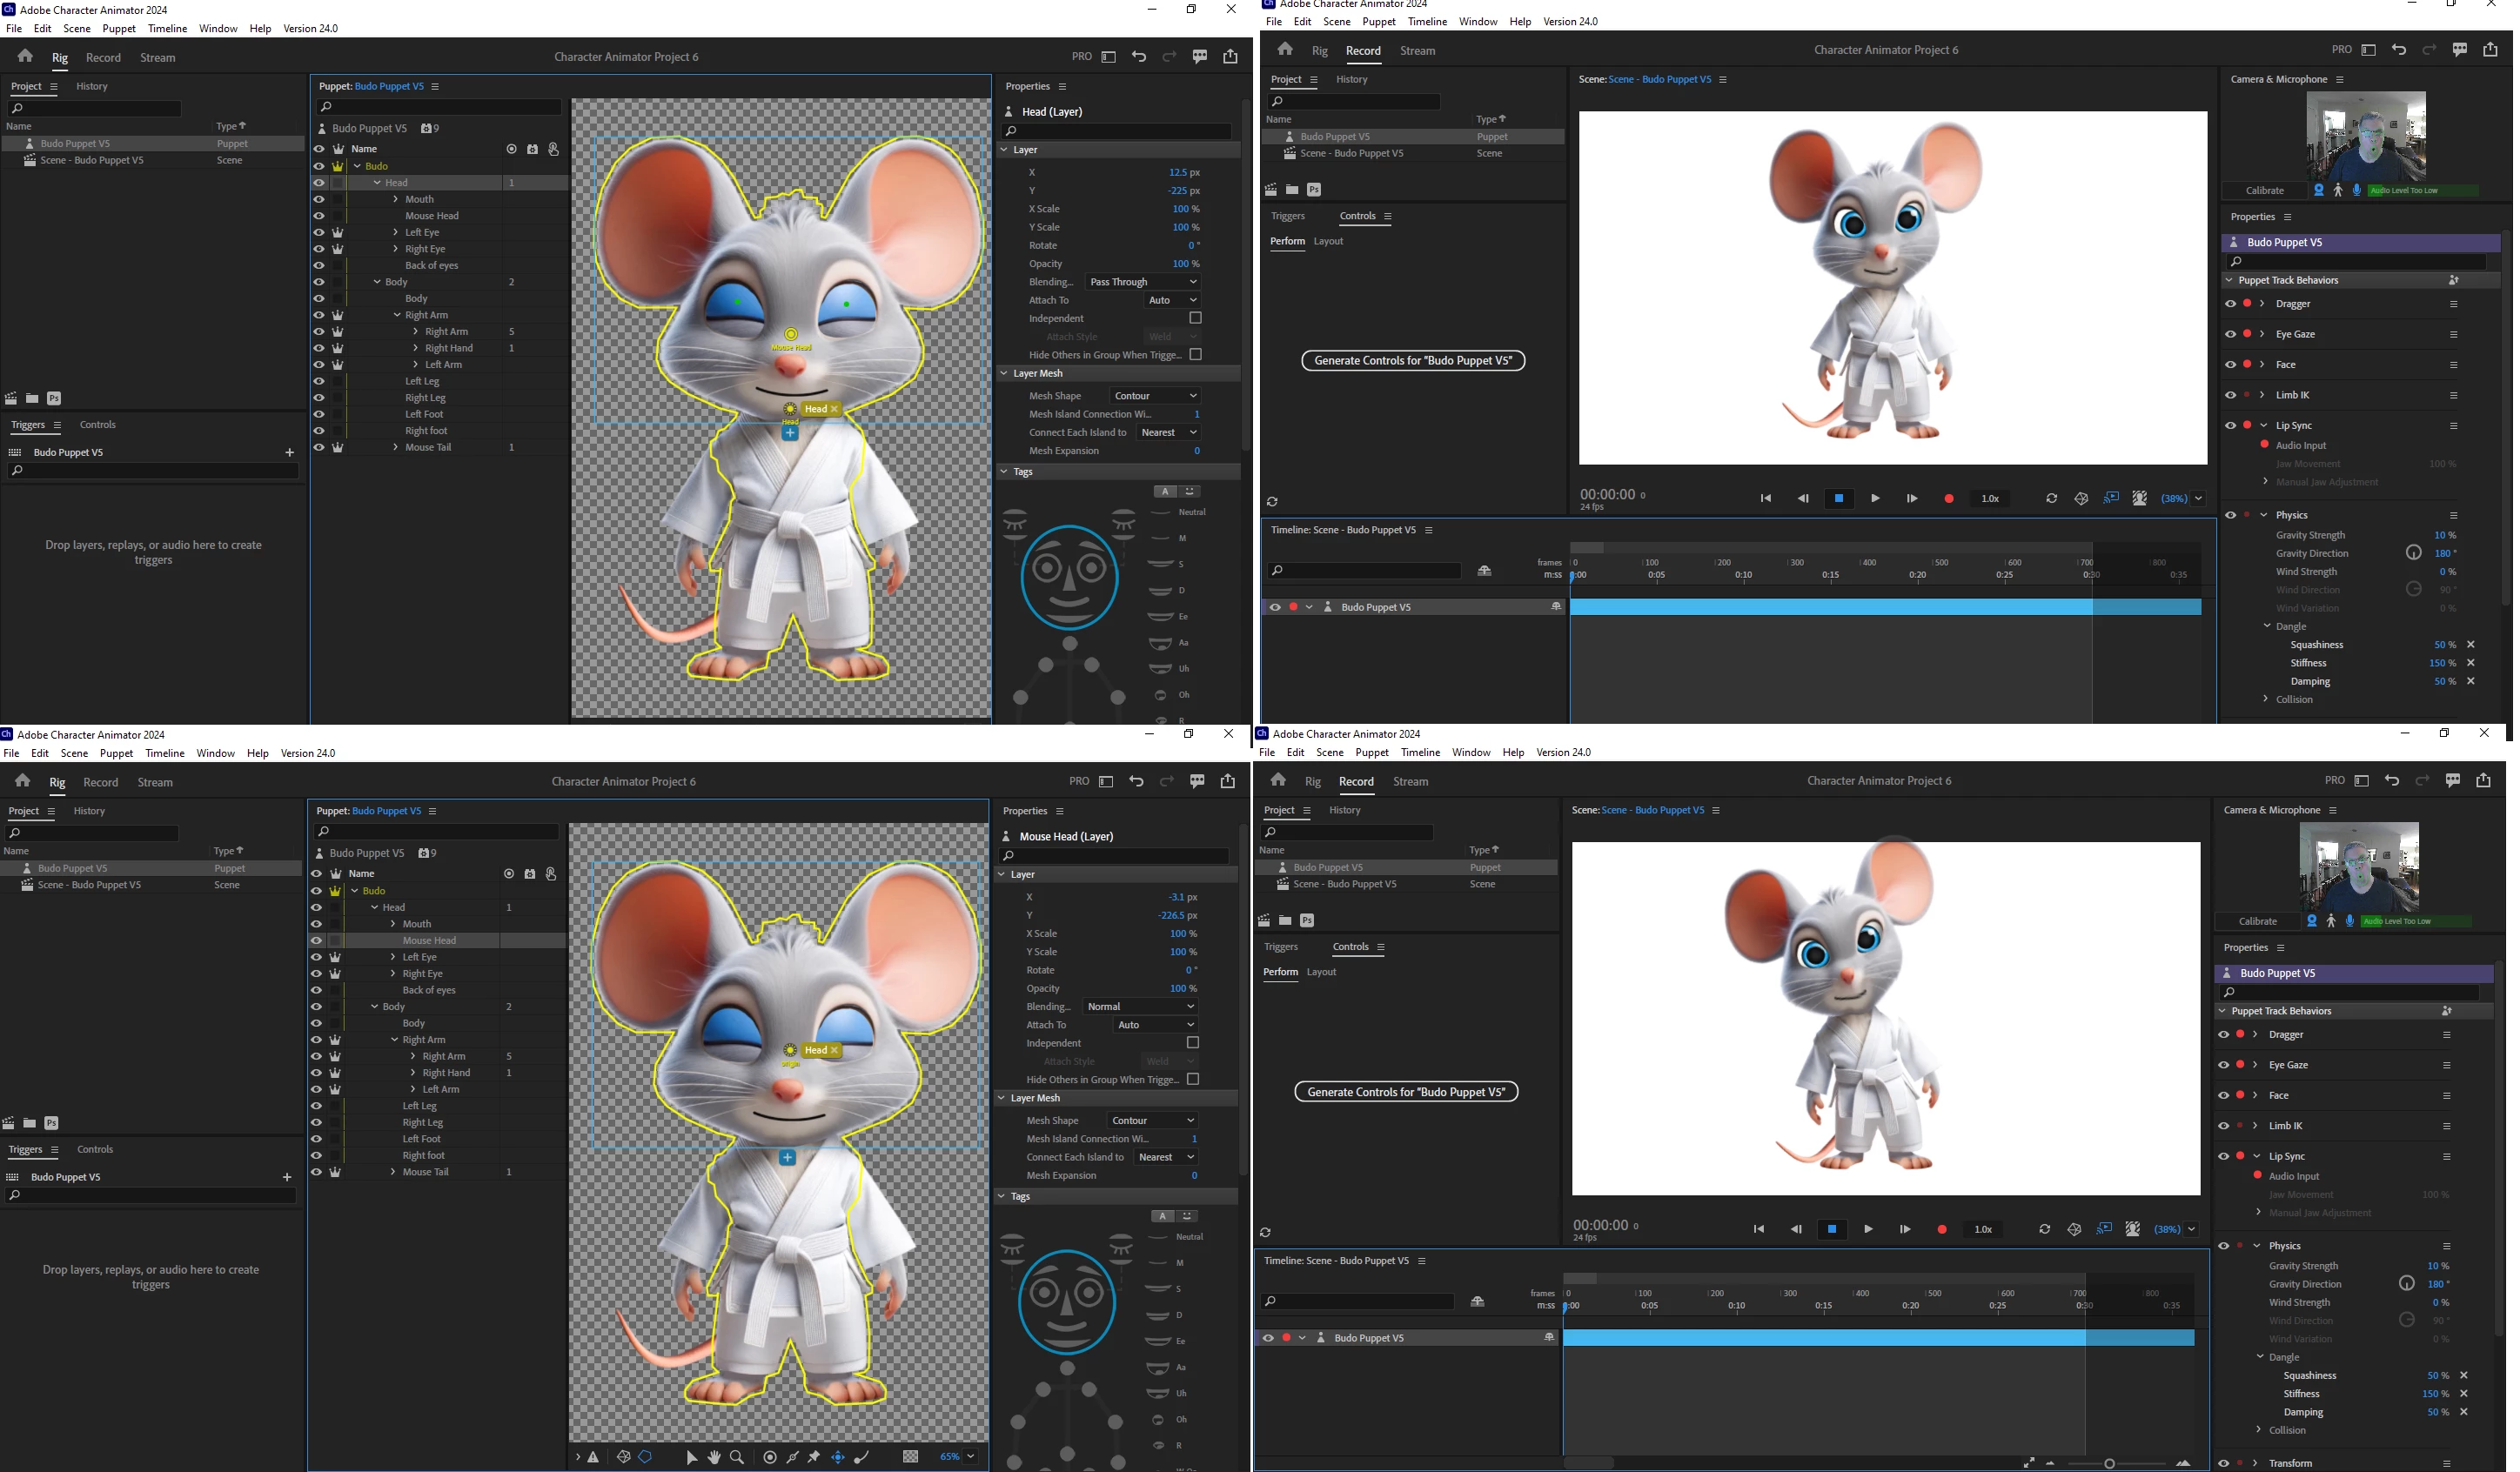This screenshot has height=1472, width=2520.
Task: Open the Normal blending dropdown
Action: coord(1140,1007)
